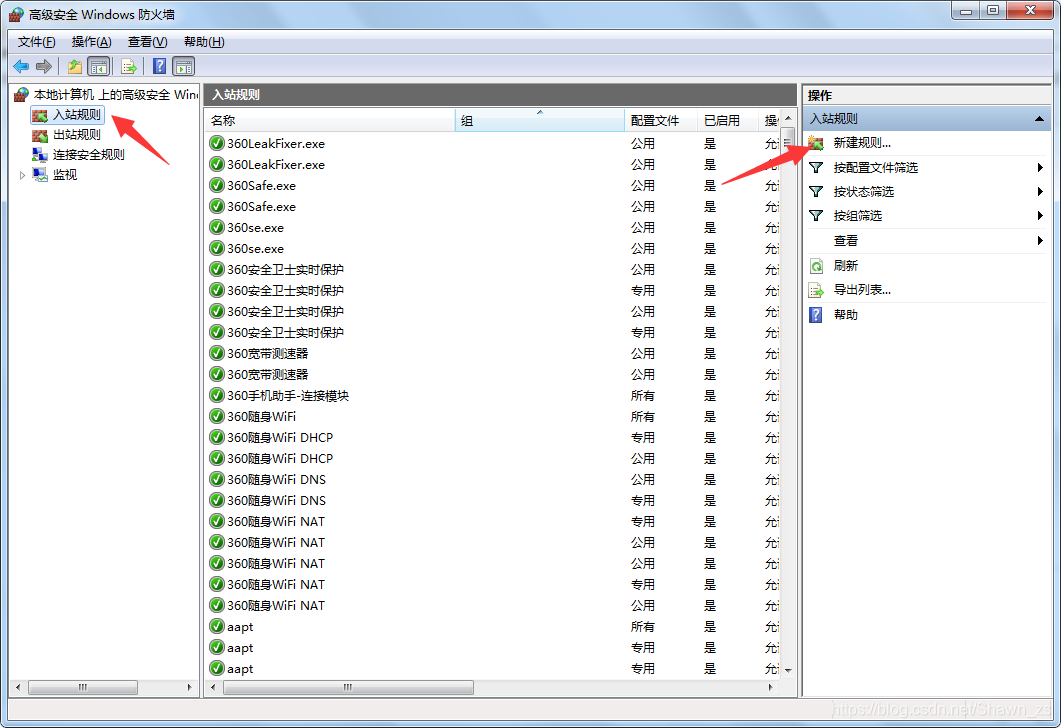This screenshot has width=1061, height=728.
Task: Click rules list vertical scrollbar up arrow
Action: [788, 118]
